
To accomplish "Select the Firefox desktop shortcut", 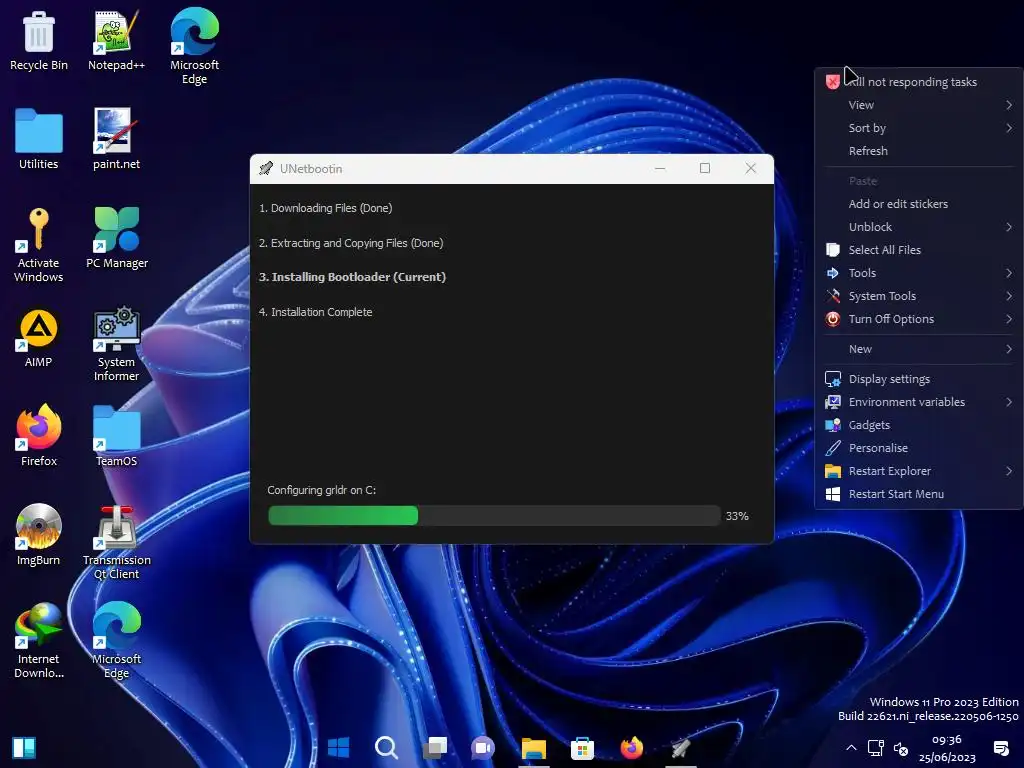I will pyautogui.click(x=39, y=436).
